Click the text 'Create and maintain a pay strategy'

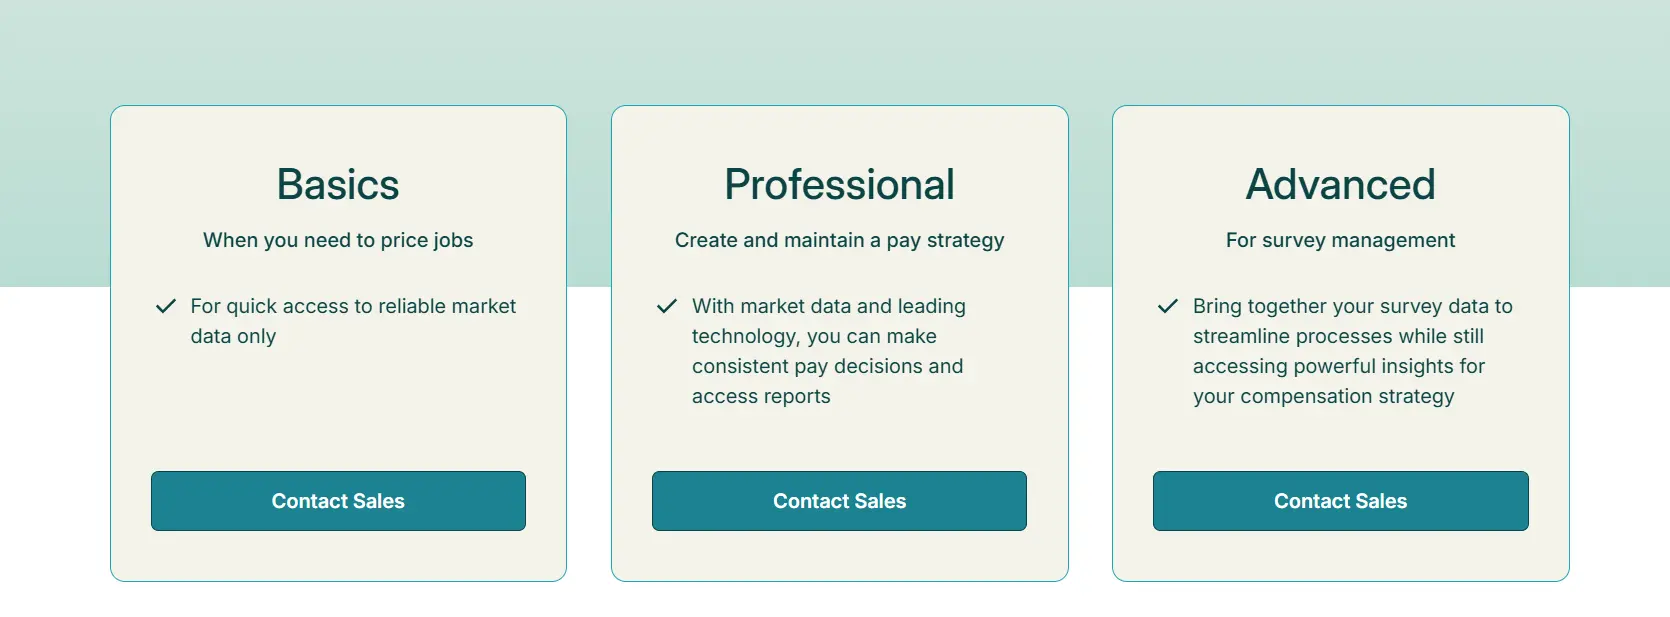coord(839,240)
